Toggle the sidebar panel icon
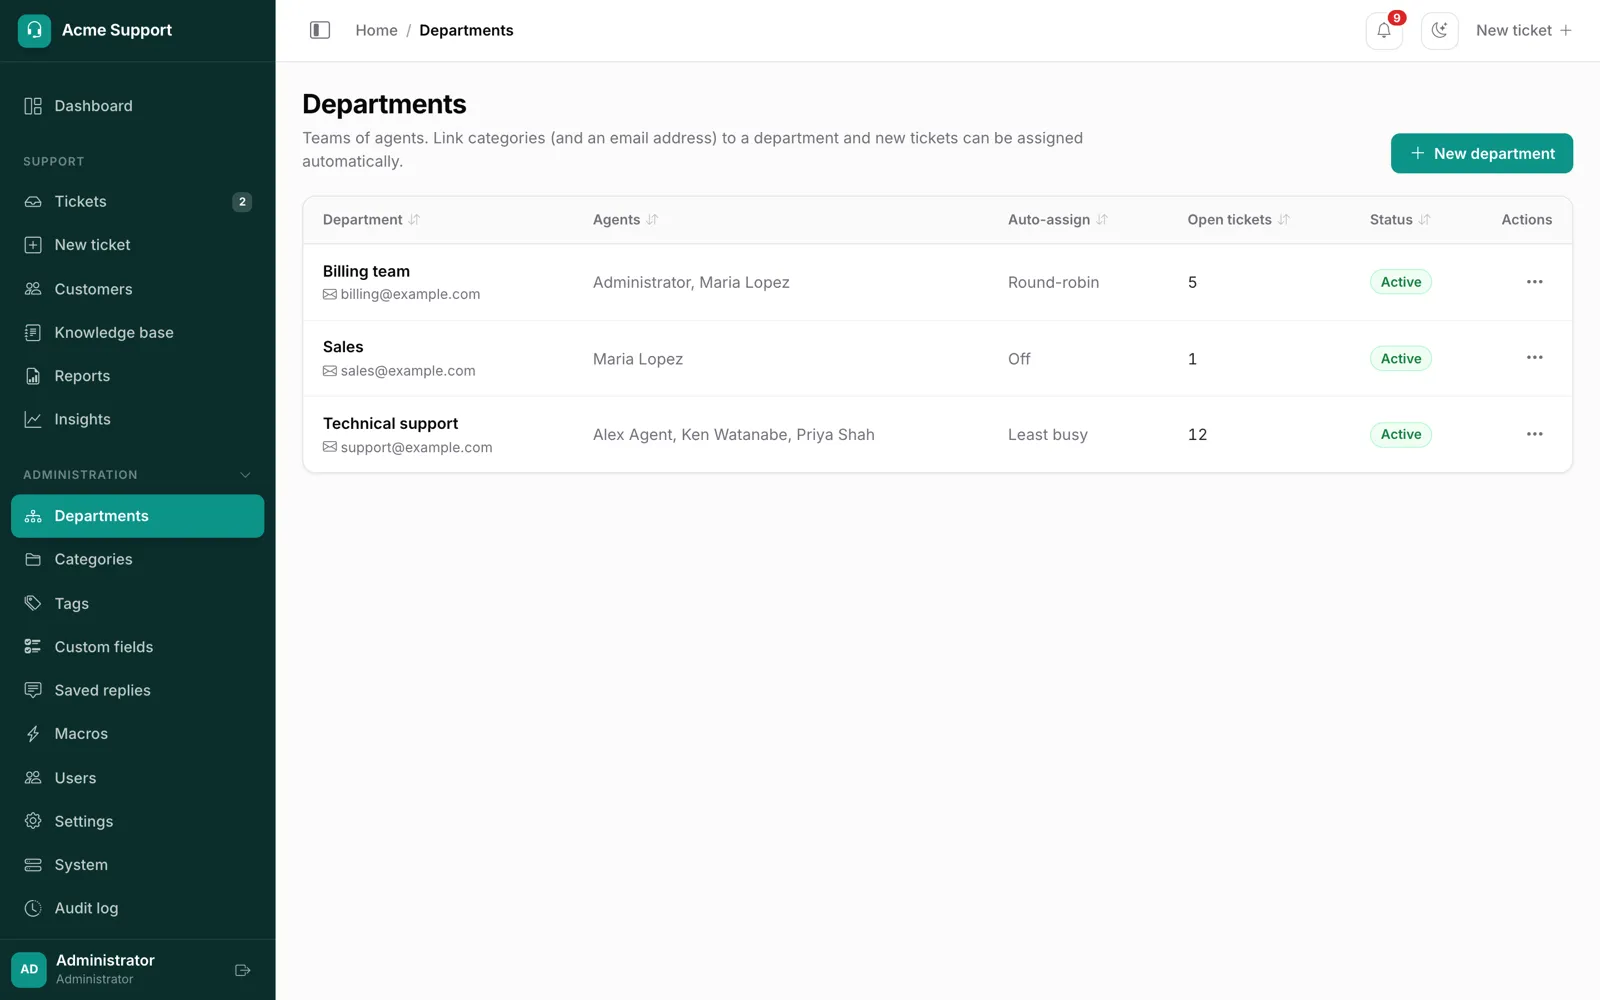Viewport: 1600px width, 1000px height. coord(320,30)
